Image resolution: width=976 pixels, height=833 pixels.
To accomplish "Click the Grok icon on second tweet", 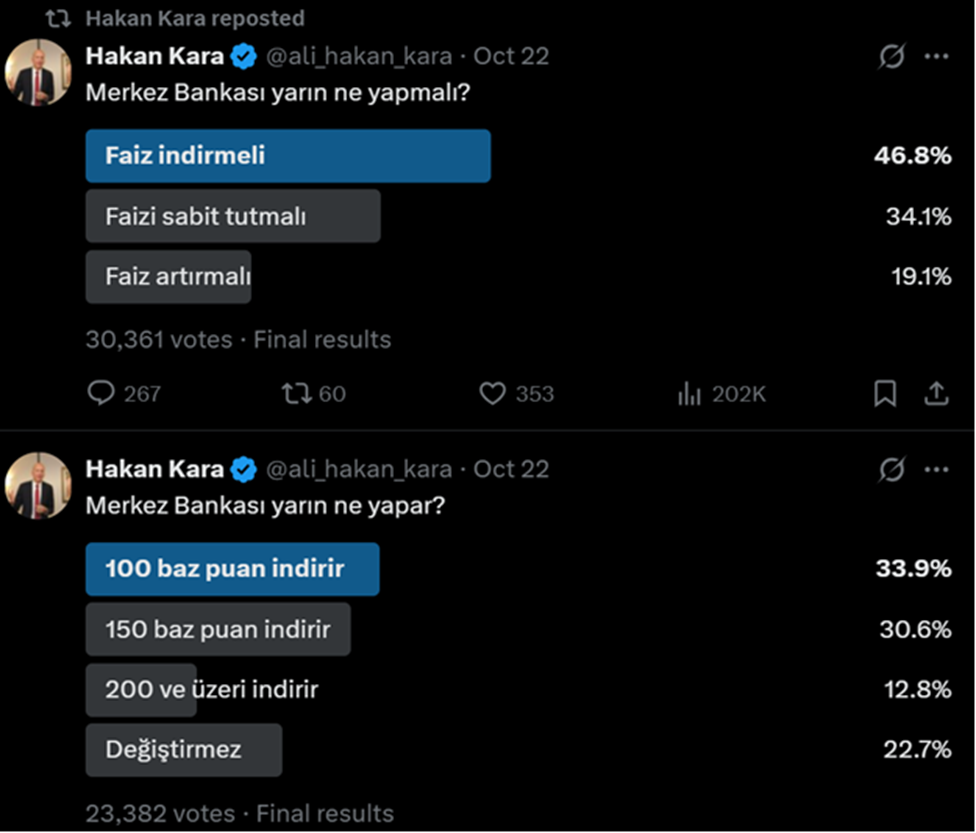I will [891, 469].
